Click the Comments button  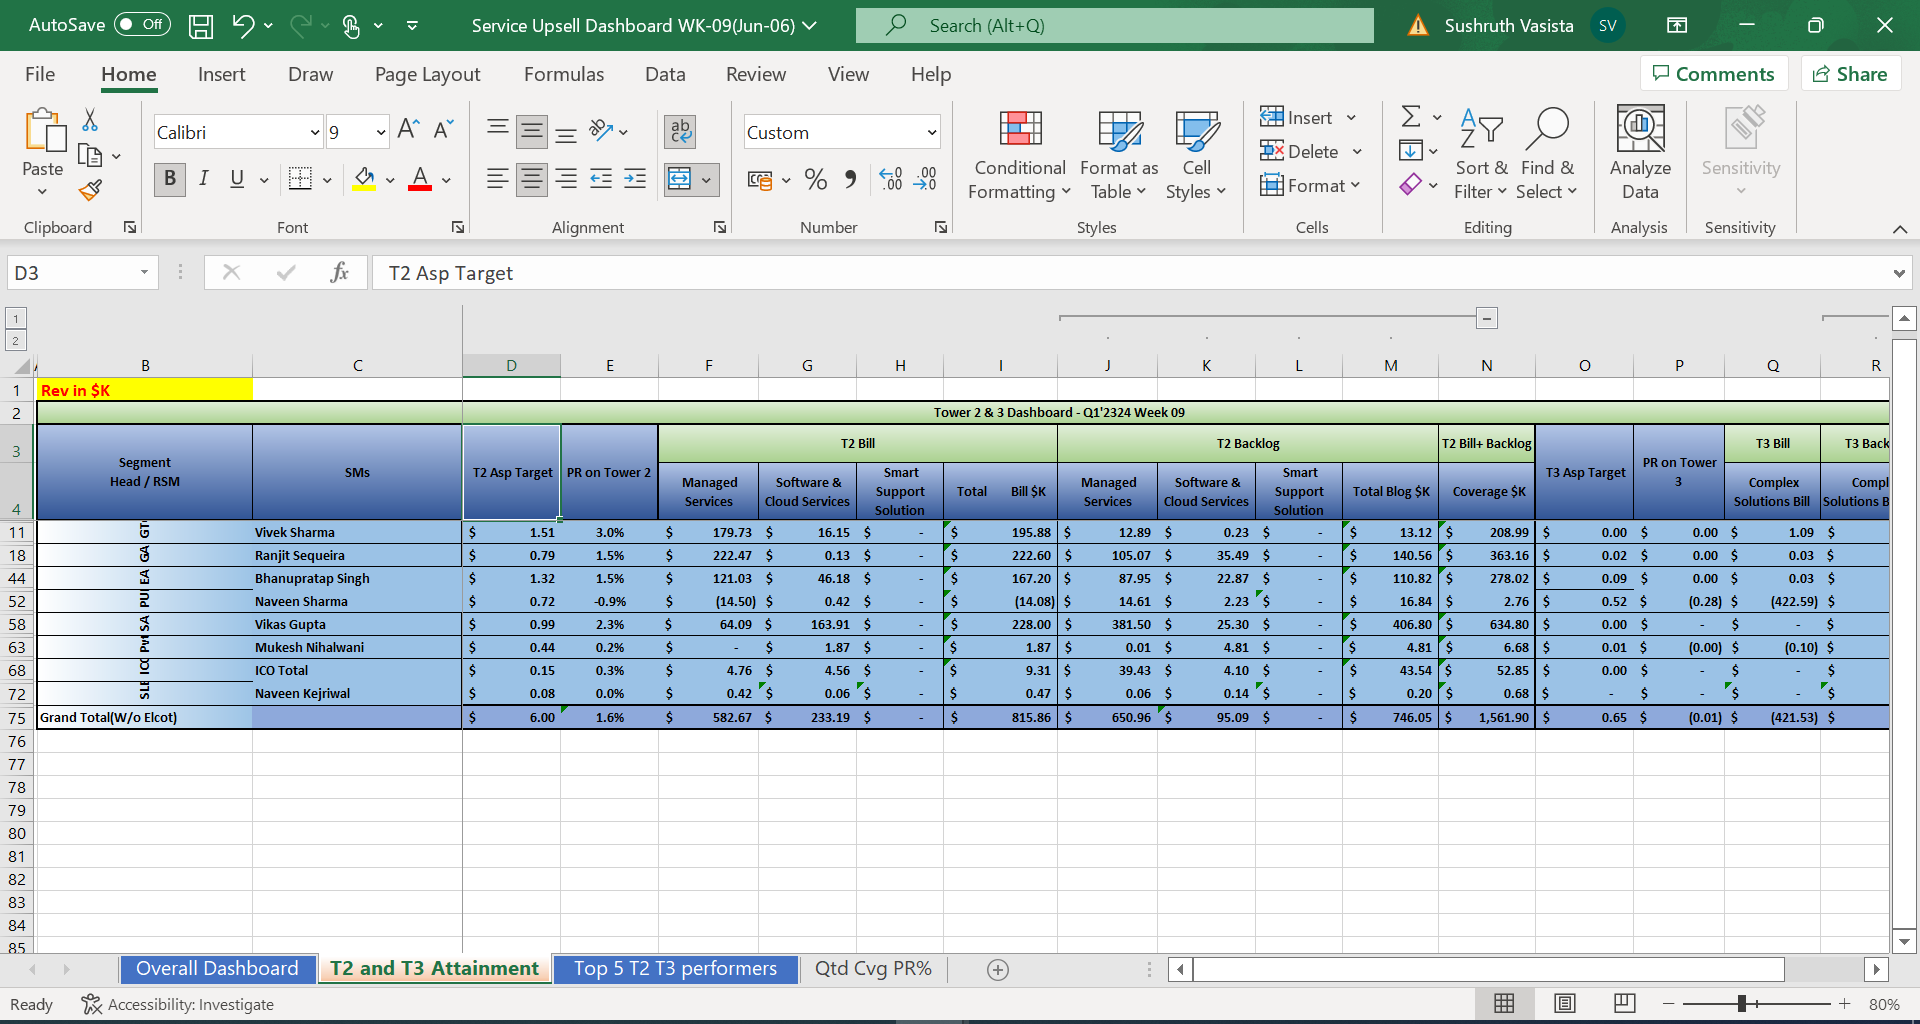pos(1713,74)
